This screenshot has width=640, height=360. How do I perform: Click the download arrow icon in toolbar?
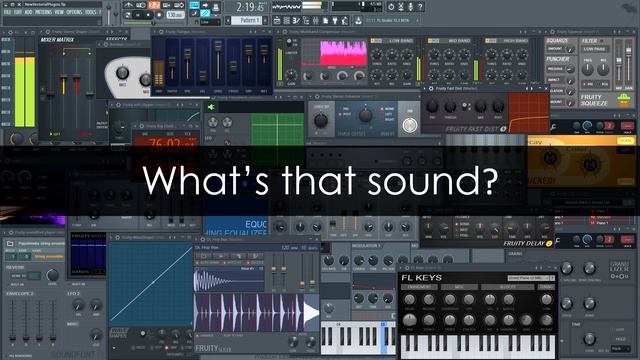coord(358,20)
